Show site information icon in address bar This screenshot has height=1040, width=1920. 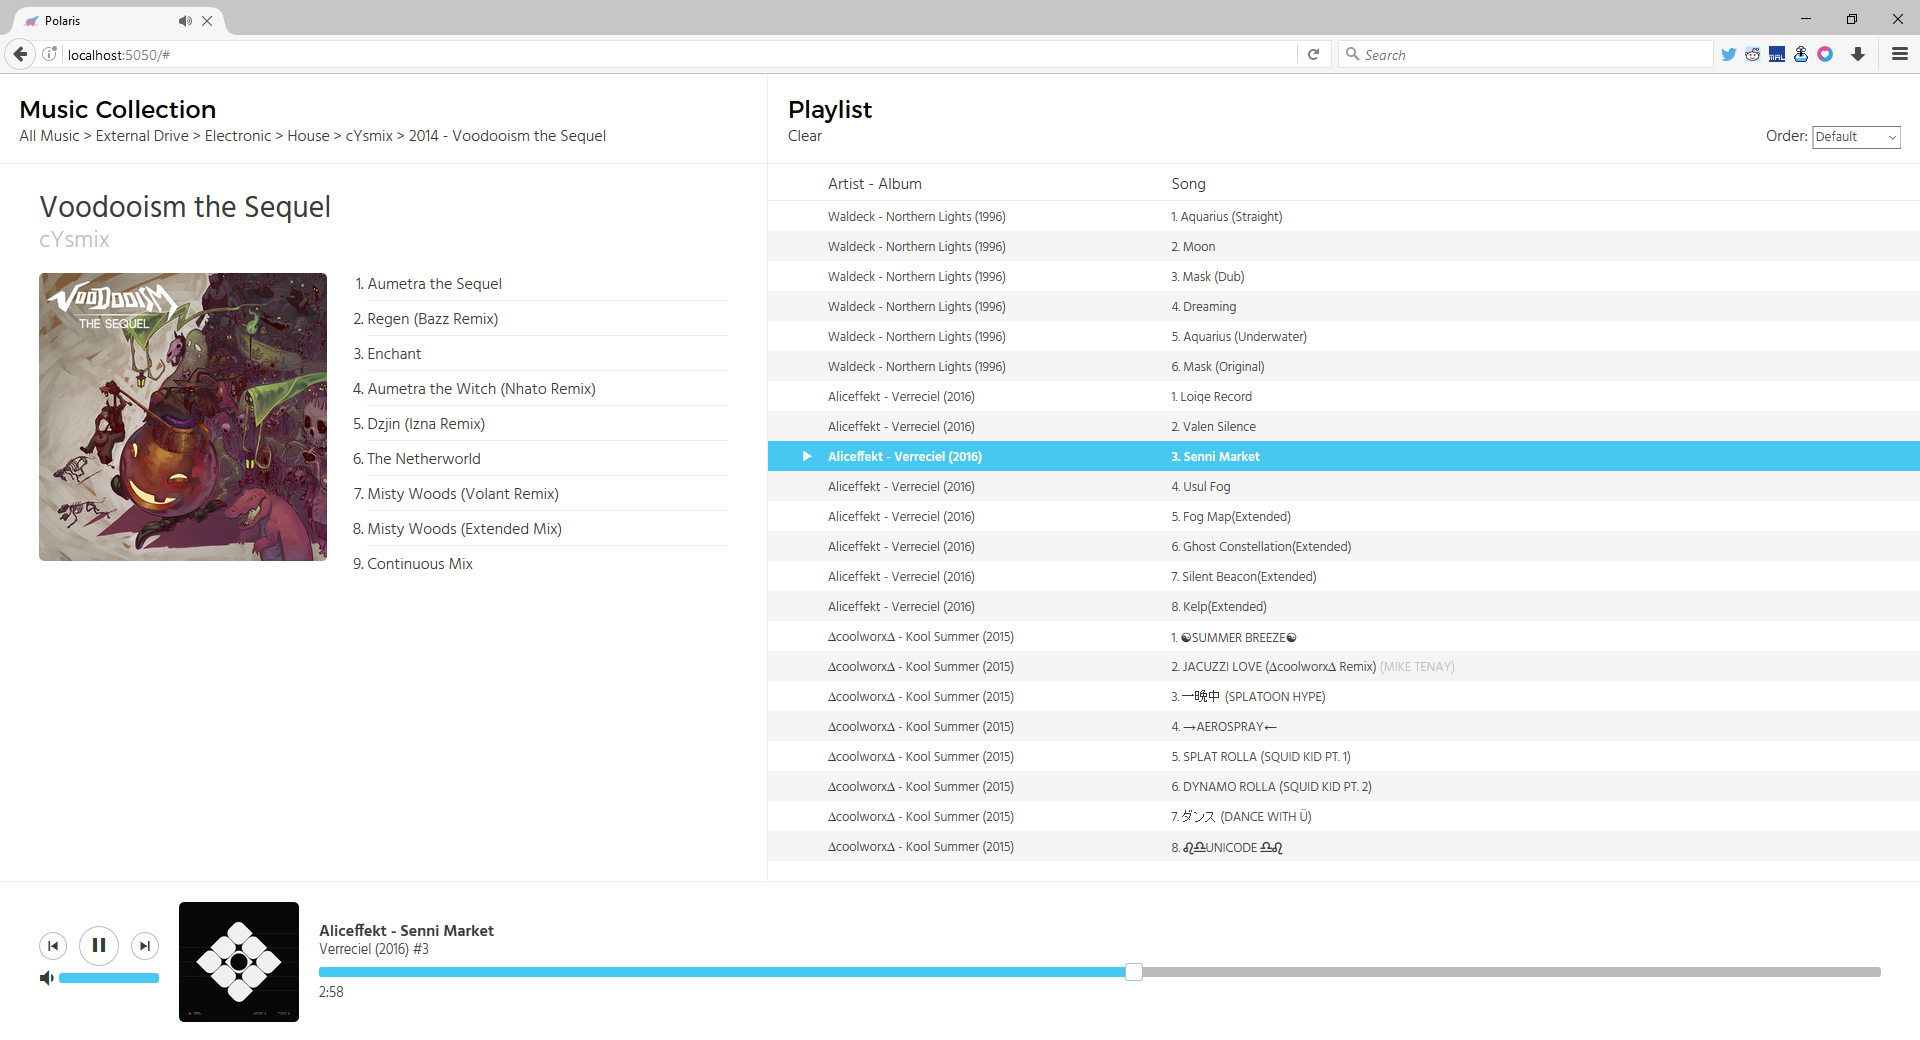tap(49, 54)
